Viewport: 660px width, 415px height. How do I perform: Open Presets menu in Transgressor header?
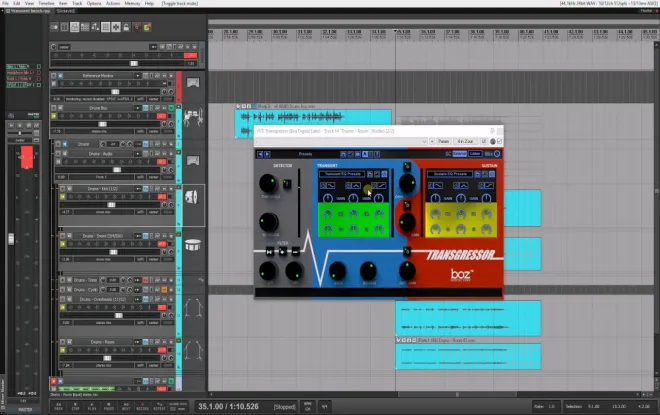click(305, 154)
